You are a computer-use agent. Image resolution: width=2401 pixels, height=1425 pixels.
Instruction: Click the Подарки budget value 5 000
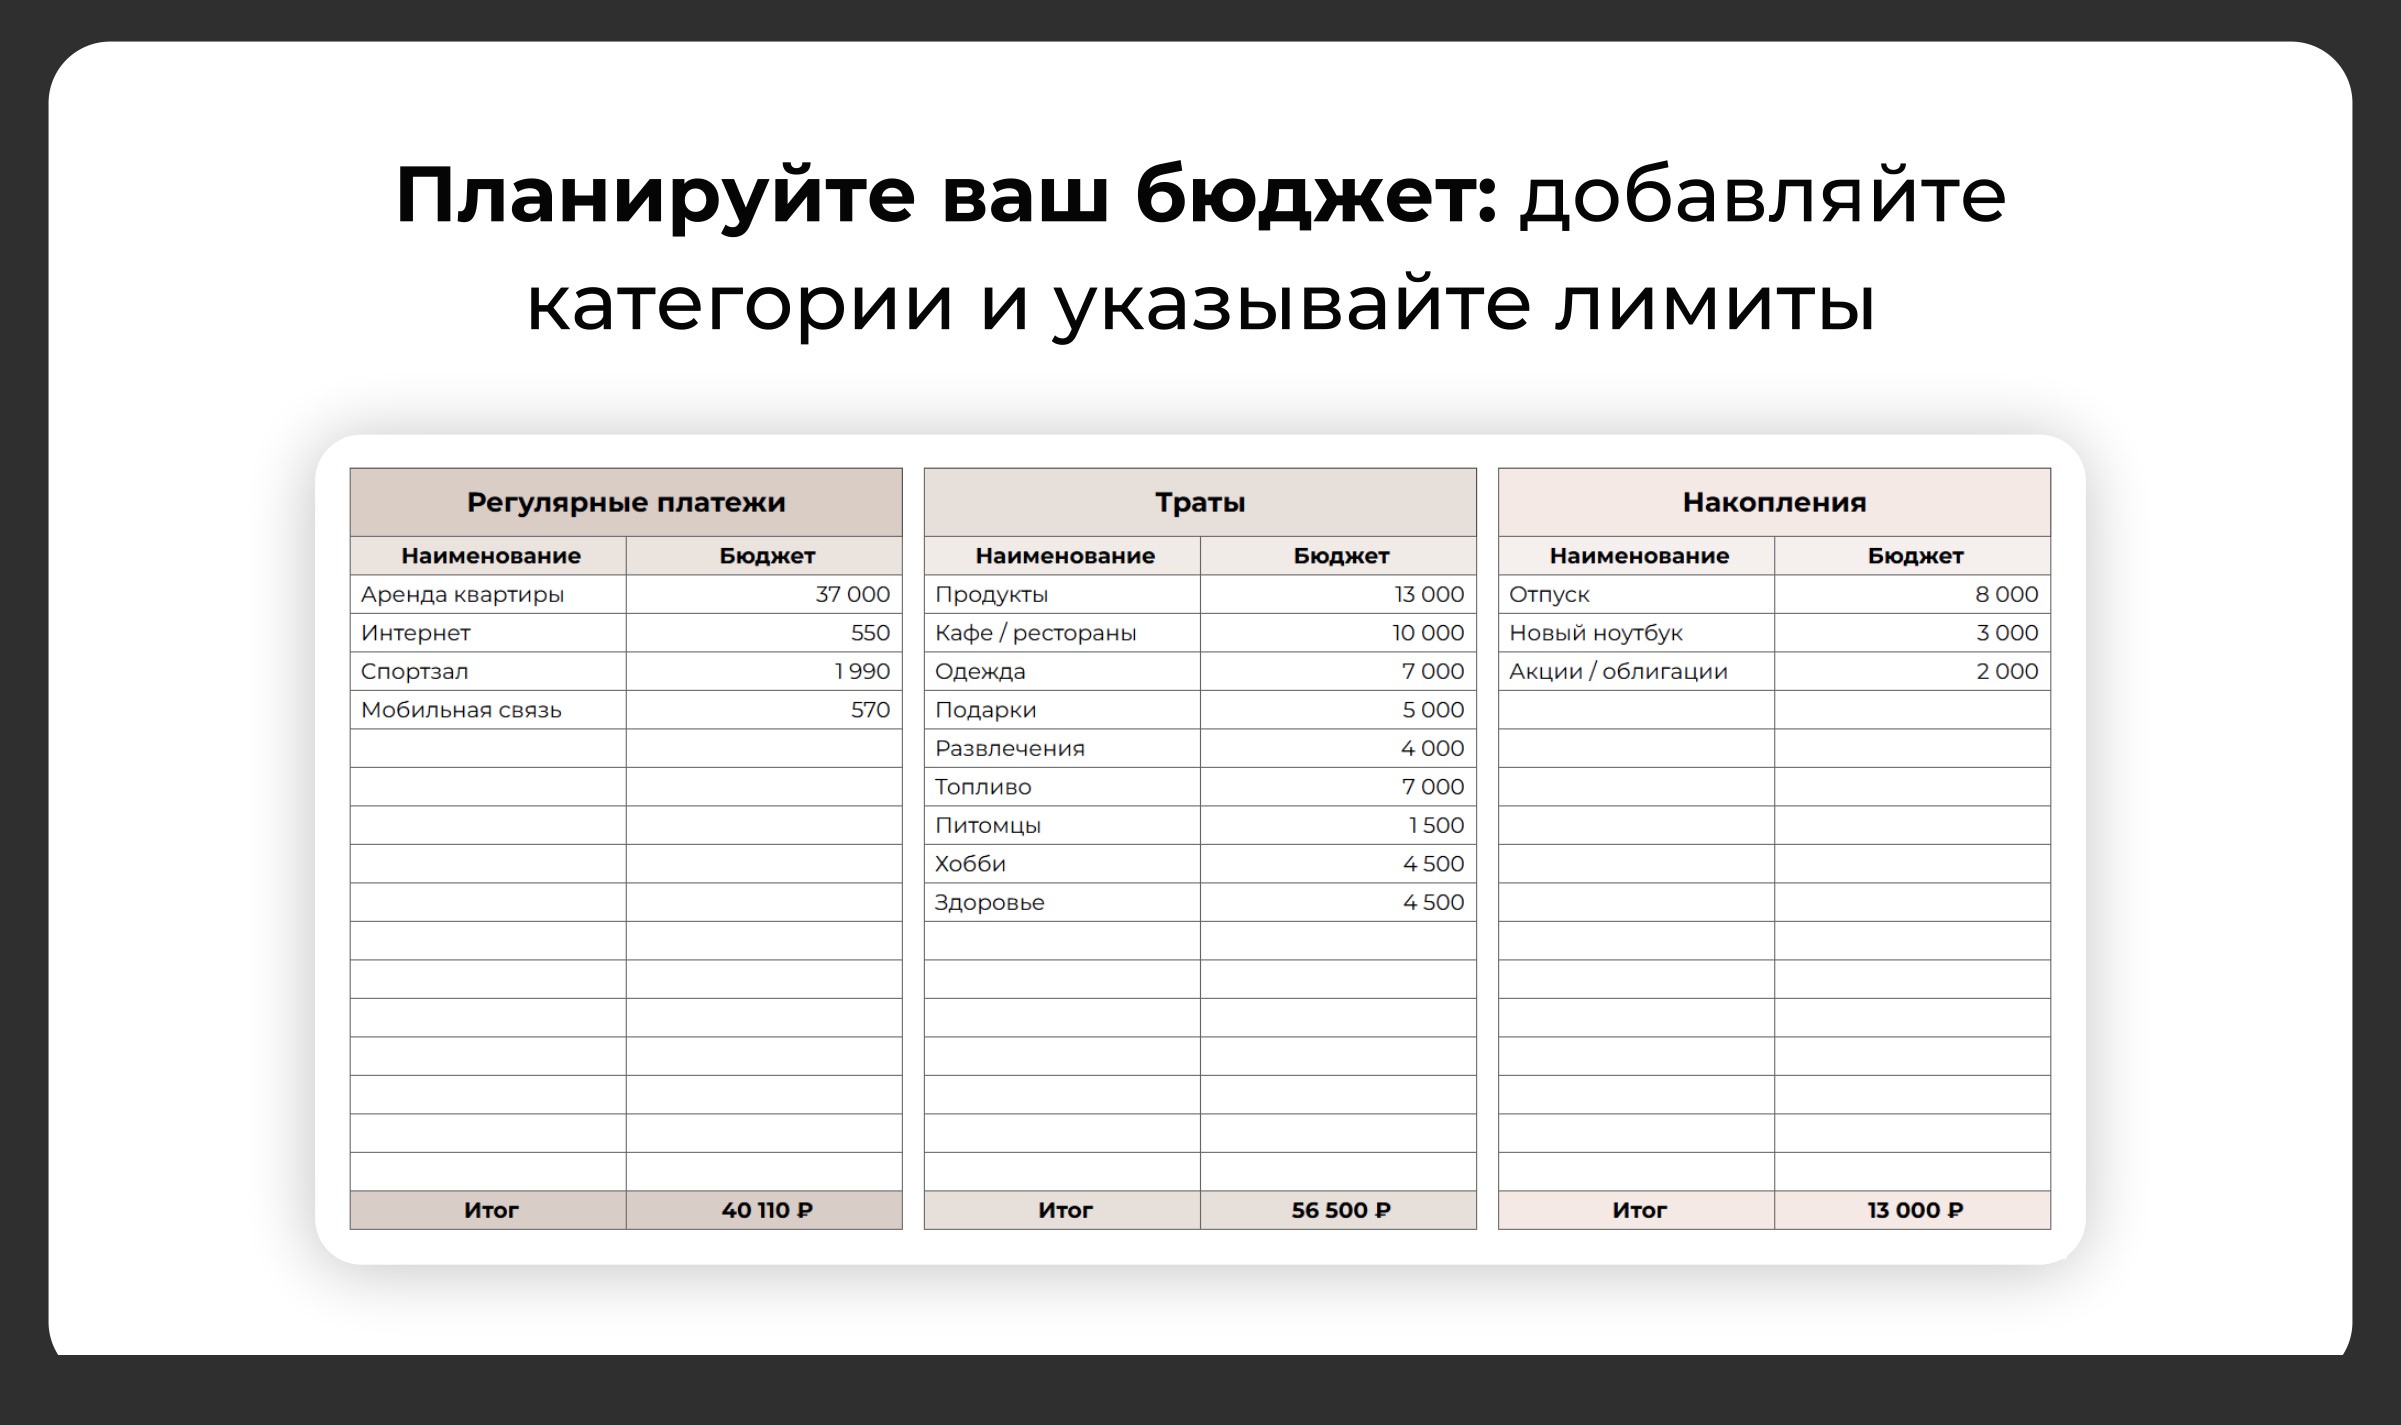tap(1338, 710)
